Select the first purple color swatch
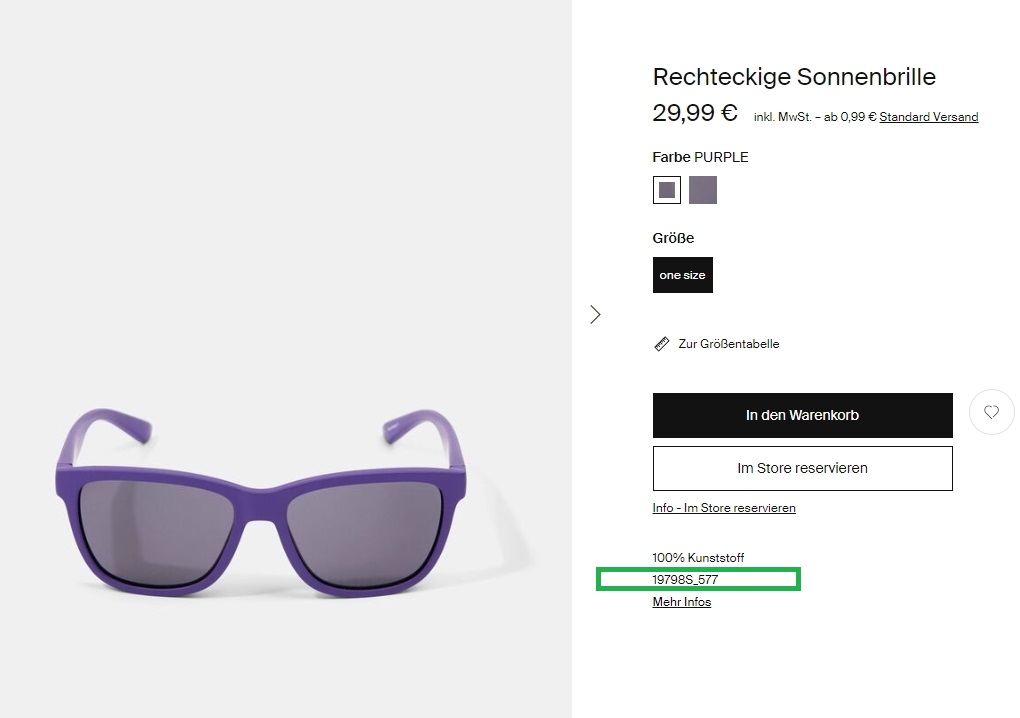This screenshot has width=1020, height=718. pos(667,190)
